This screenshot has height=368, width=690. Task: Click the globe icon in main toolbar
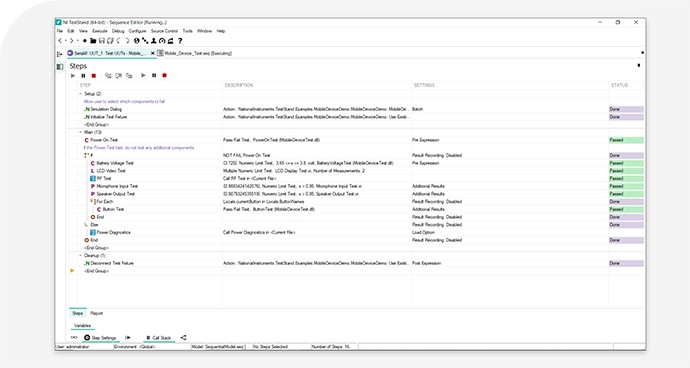coord(136,40)
